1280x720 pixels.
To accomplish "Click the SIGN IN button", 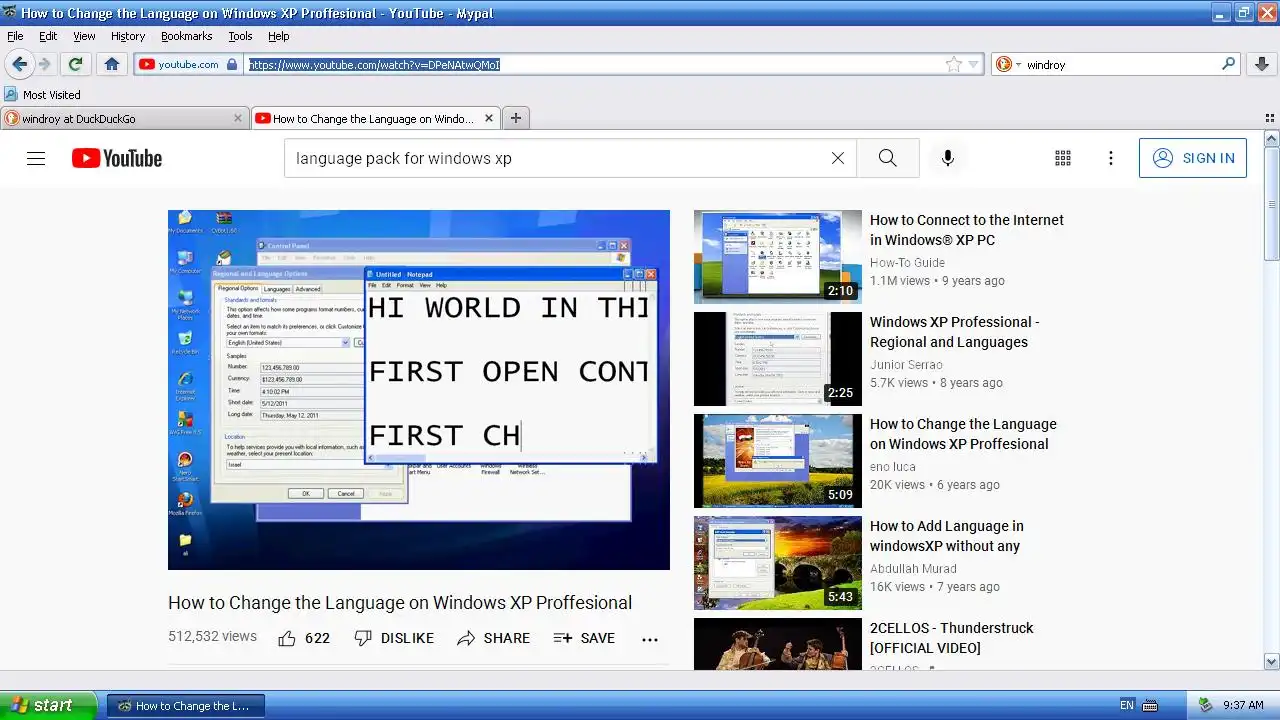I will coord(1193,158).
